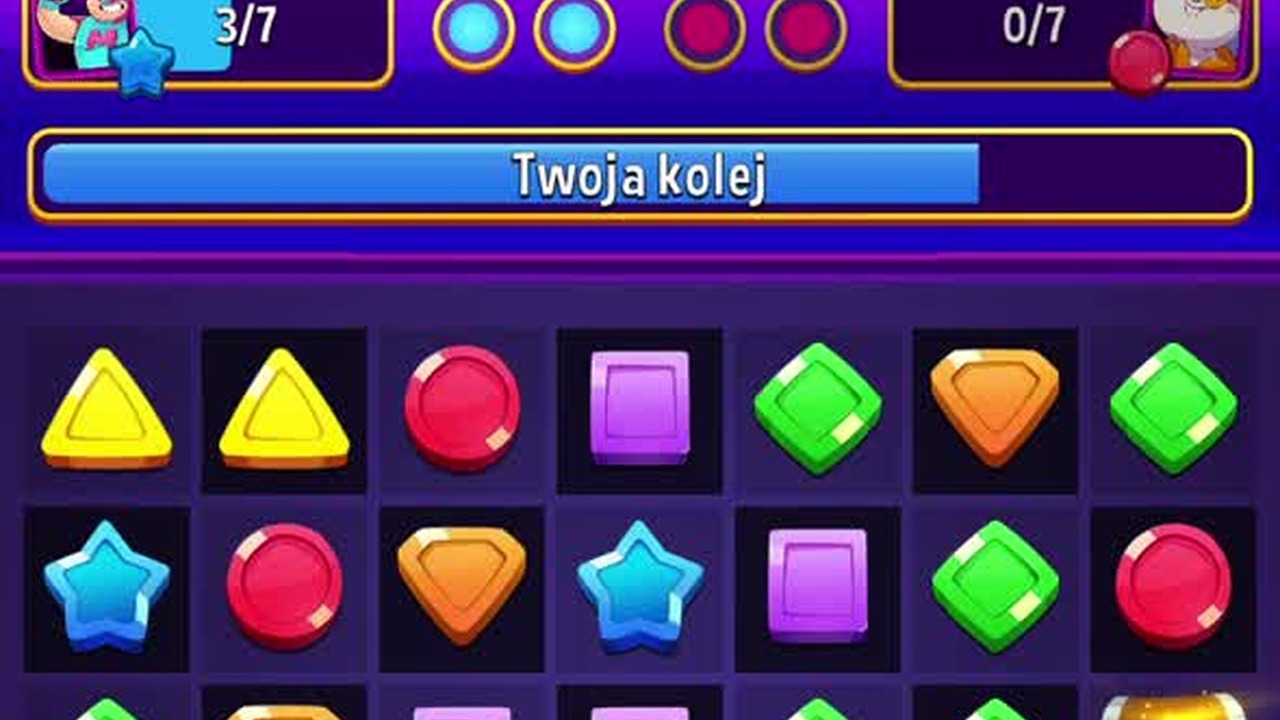Tap the leftmost blue turn indicator circle
The height and width of the screenshot is (720, 1280).
[x=474, y=31]
